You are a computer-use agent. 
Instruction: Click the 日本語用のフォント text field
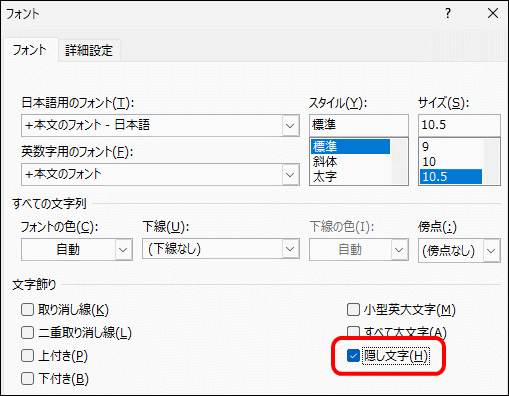pos(152,126)
